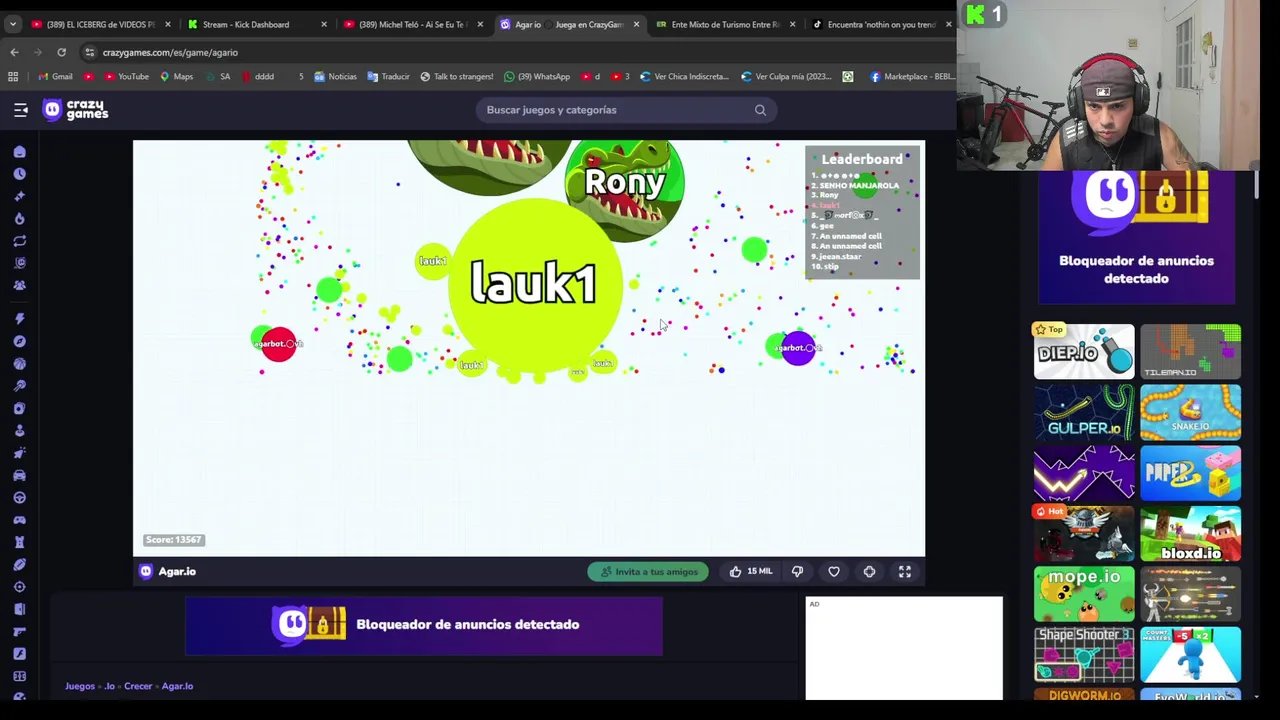The height and width of the screenshot is (720, 1280).
Task: Open multiplayer people icon in sidebar
Action: (19, 285)
